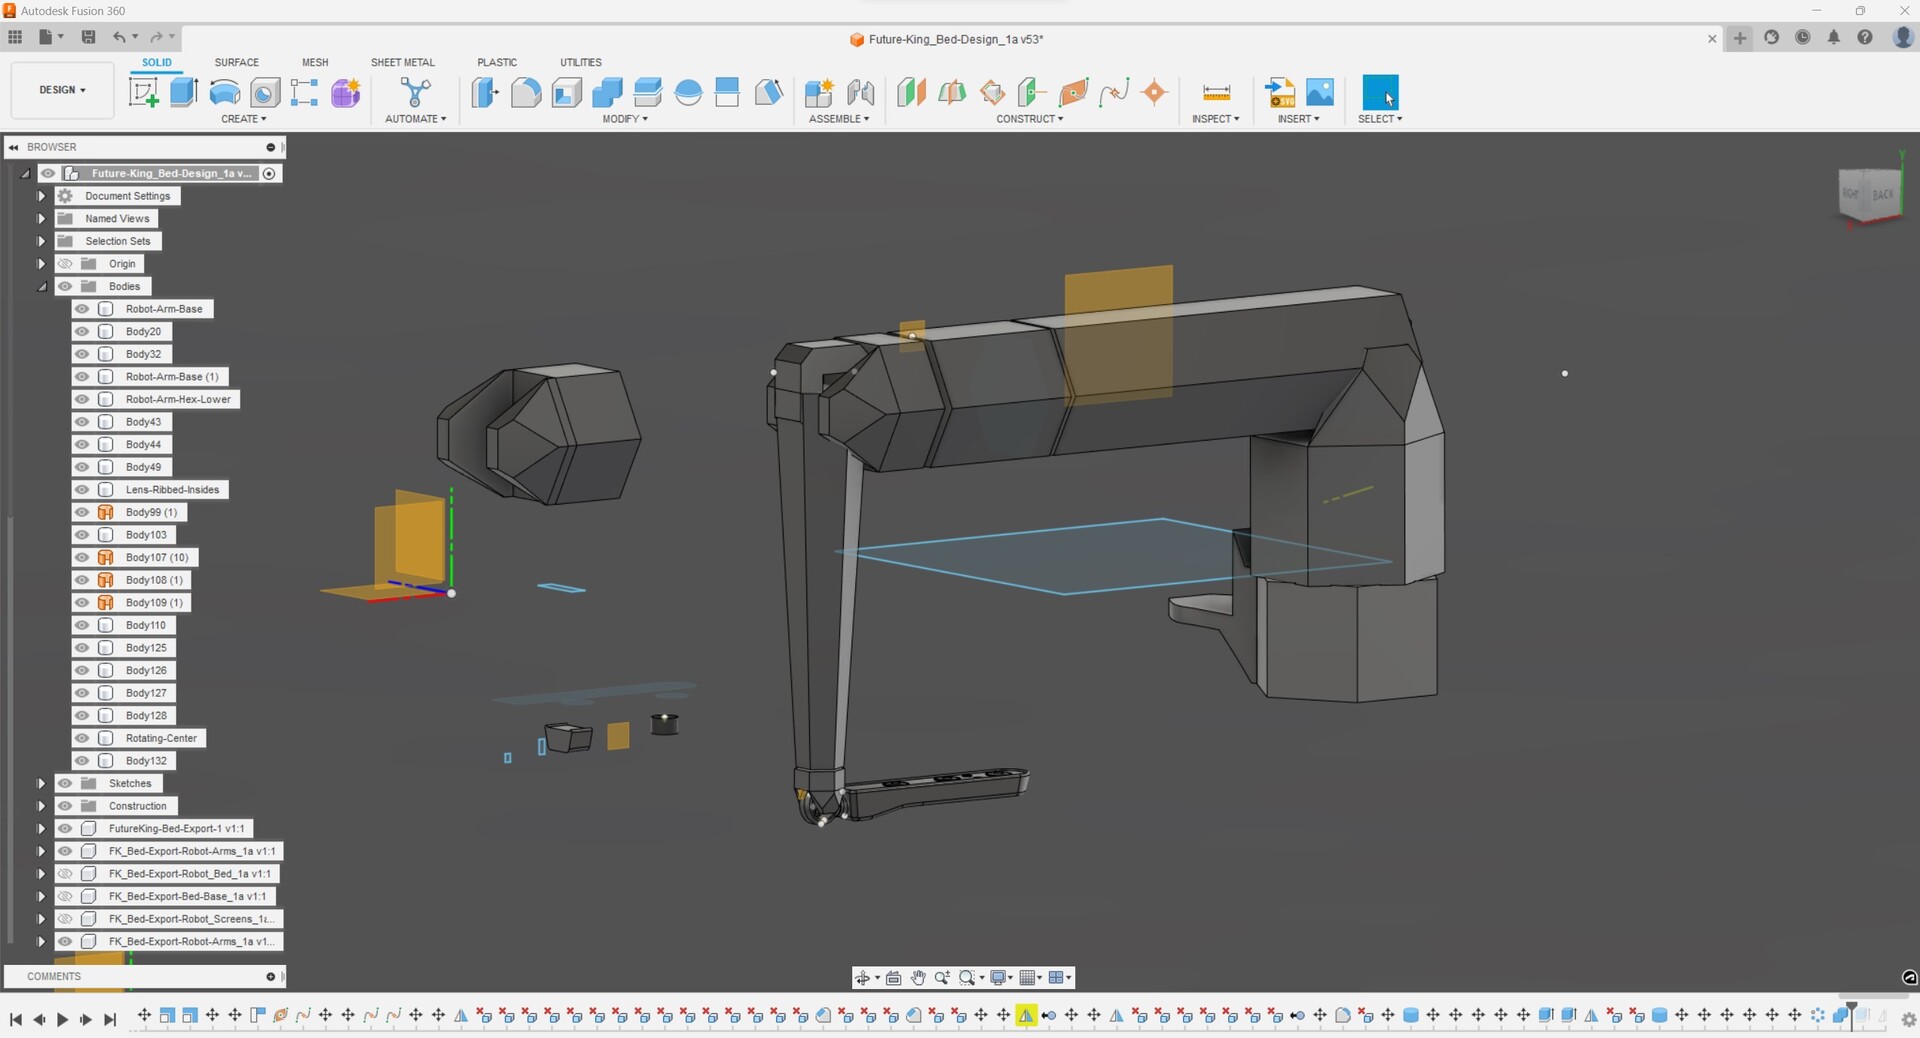Hide the Robot-Arm-Base body
This screenshot has height=1038, width=1920.
(82, 309)
